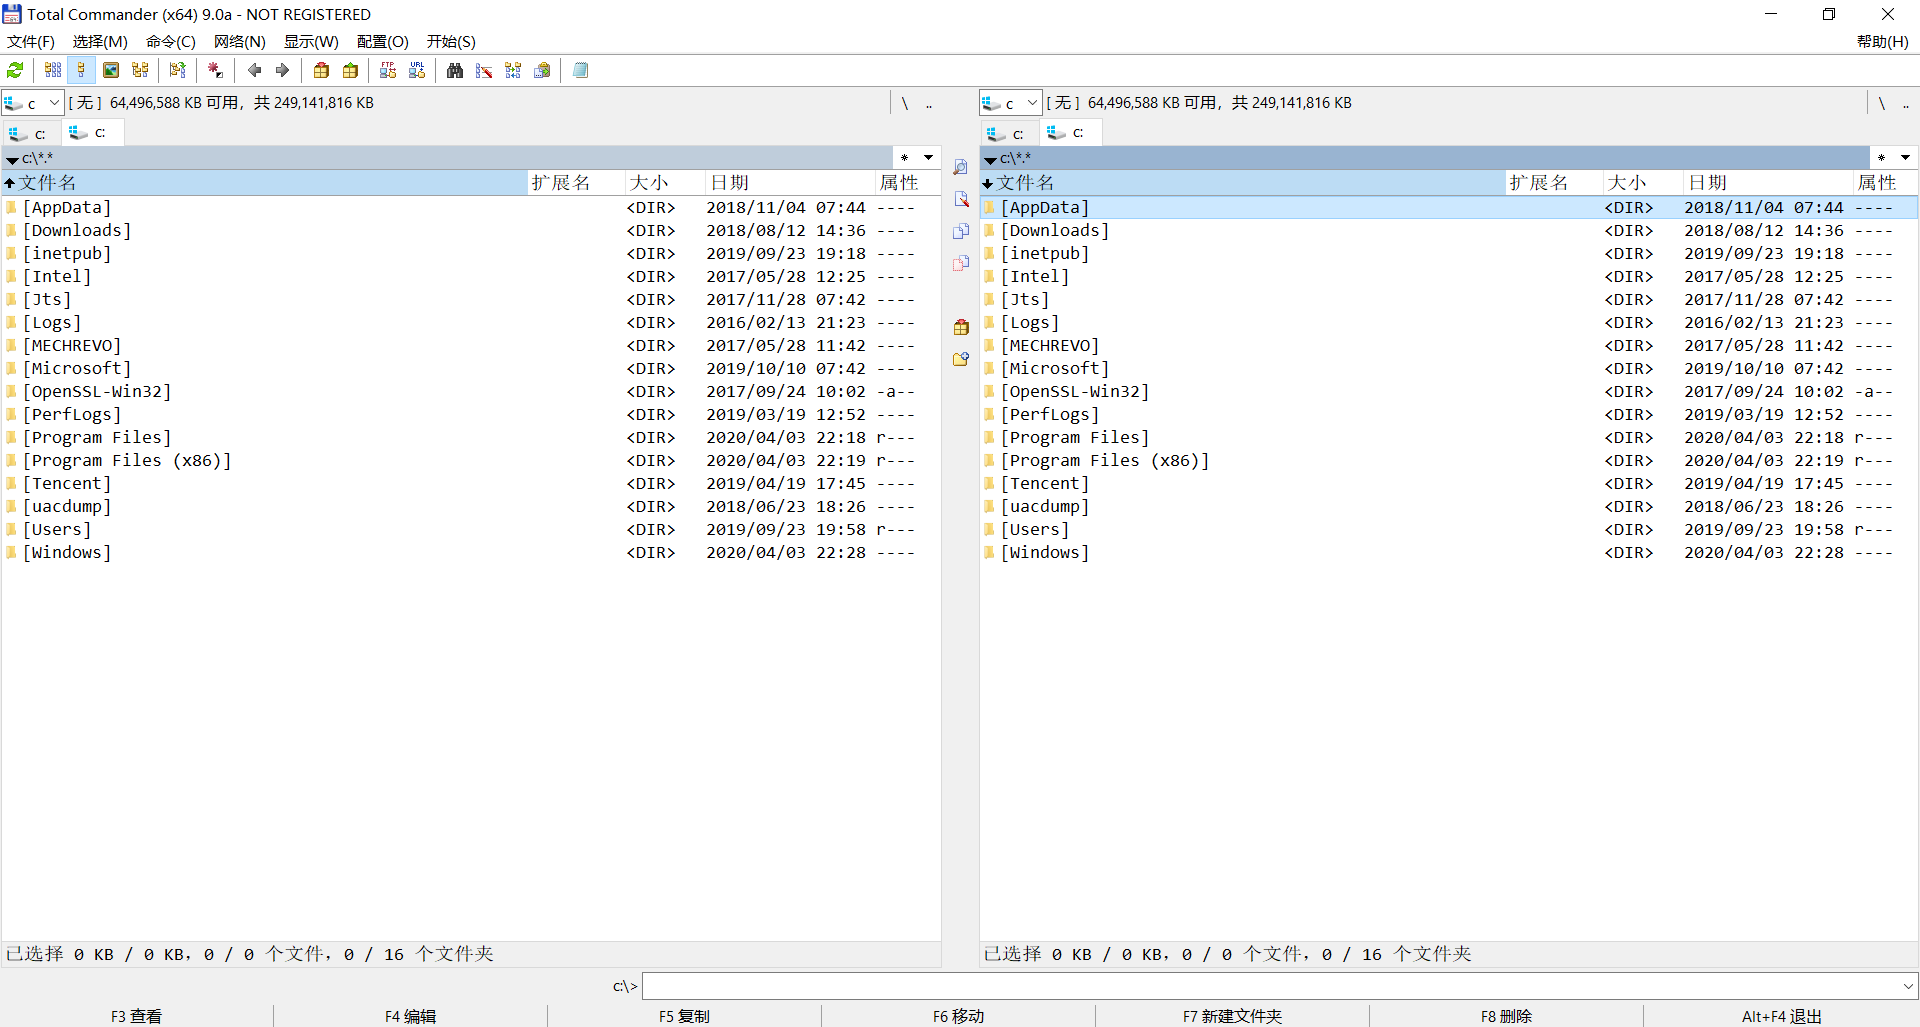
Task: Go to parent with right panel dots
Action: [1906, 103]
